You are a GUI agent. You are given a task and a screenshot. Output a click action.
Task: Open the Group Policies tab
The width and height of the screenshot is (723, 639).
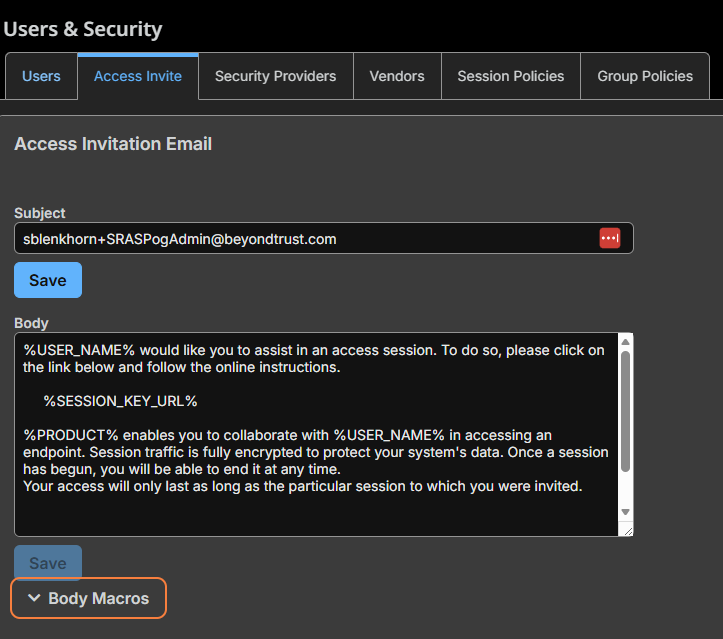pos(645,76)
